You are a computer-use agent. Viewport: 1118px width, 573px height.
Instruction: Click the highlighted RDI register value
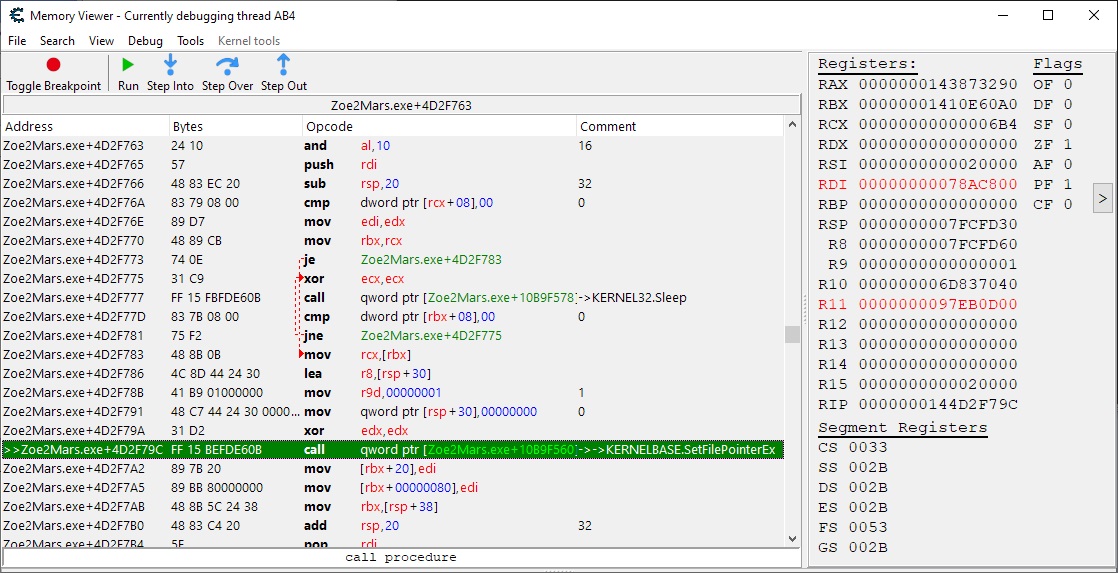pos(937,185)
